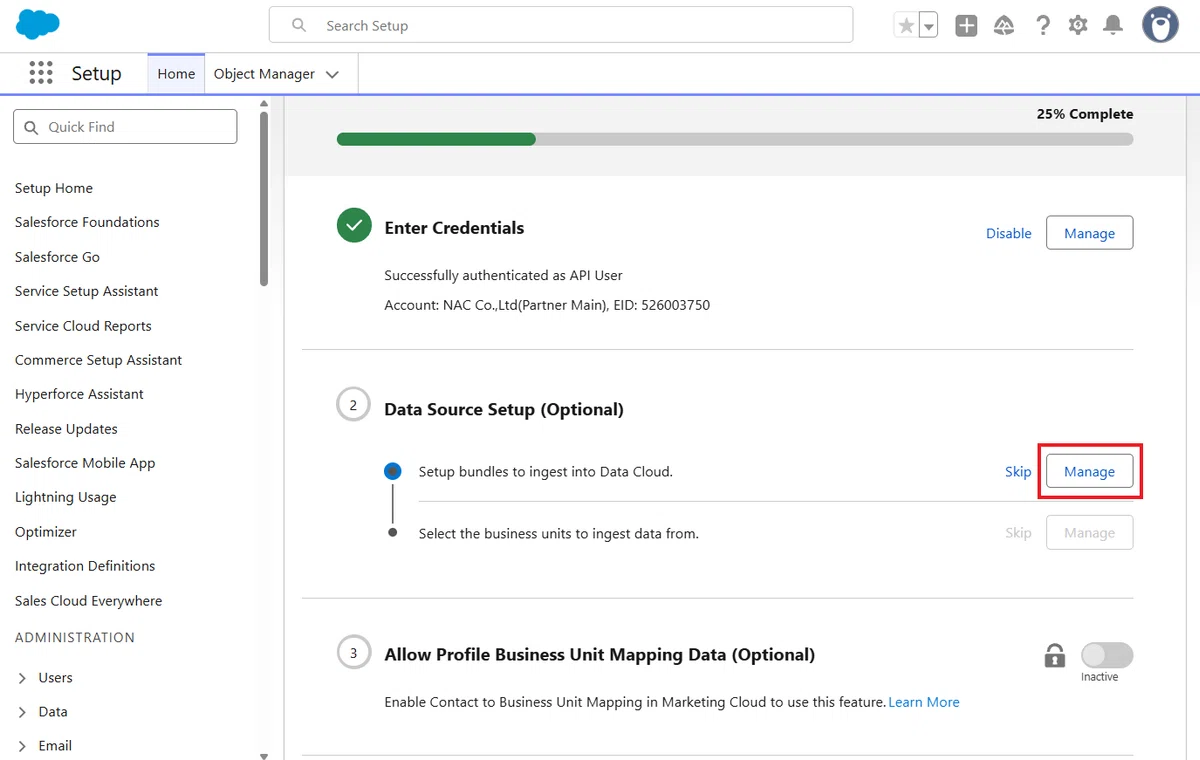
Task: Toggle Allow Profile Business Unit Mapping switch
Action: tap(1107, 655)
